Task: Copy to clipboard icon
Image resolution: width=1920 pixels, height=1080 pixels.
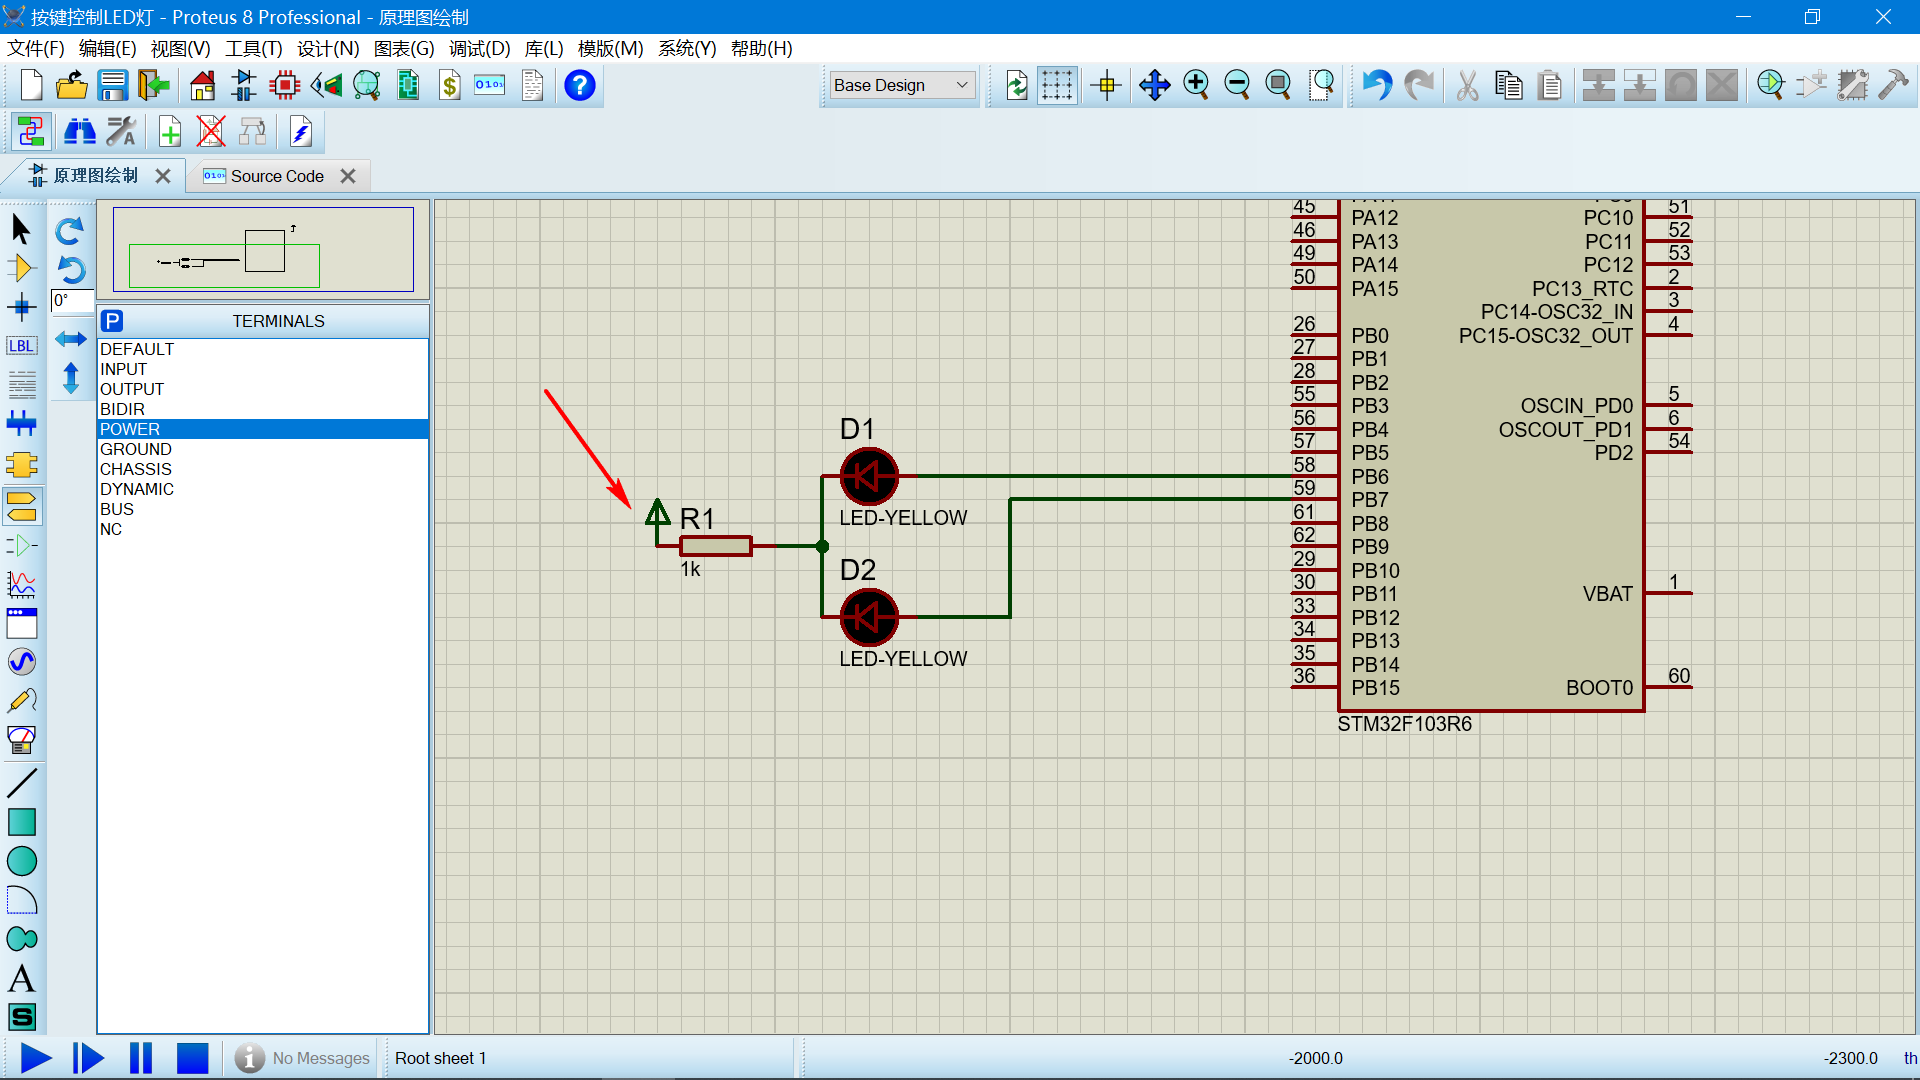Action: (x=1509, y=86)
